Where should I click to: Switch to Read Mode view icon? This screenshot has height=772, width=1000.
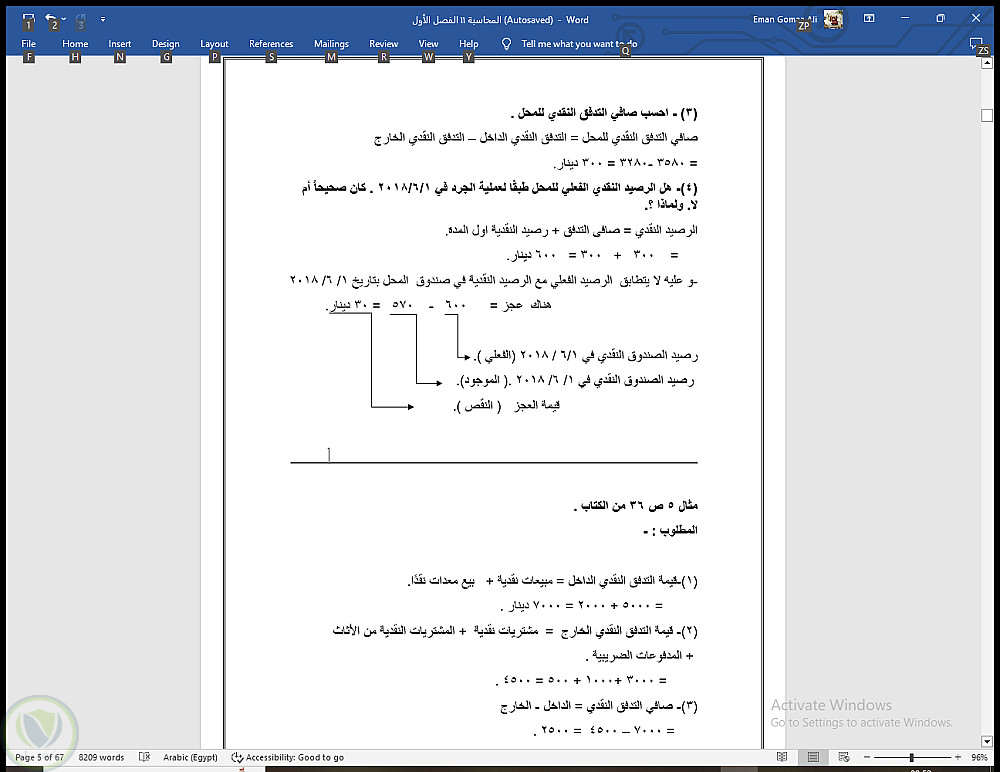pyautogui.click(x=782, y=757)
